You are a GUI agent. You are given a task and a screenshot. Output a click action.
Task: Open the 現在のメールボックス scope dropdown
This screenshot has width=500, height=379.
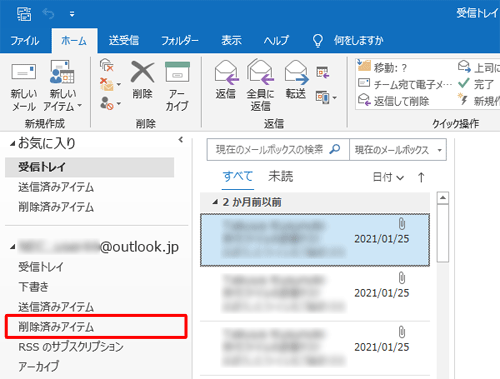398,150
